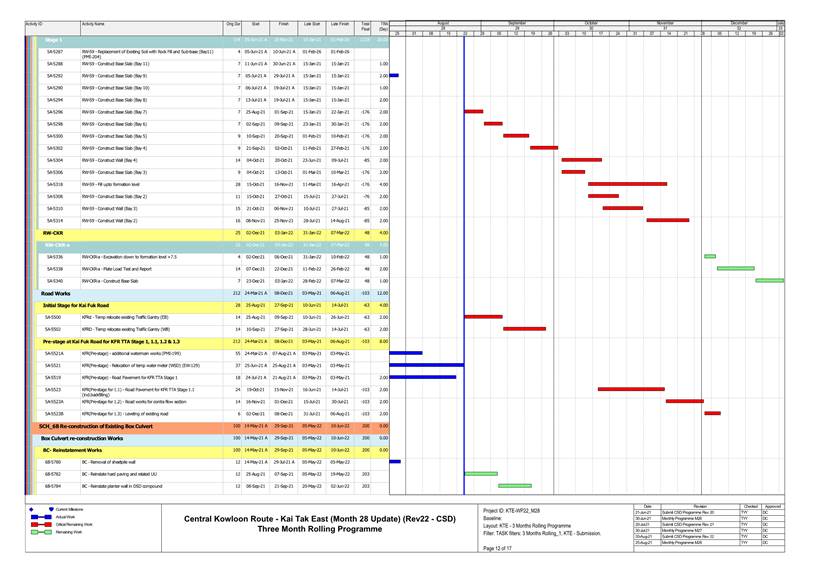Screen dimensions: 832x588
Task: Click the Actual Work legend bar symbol
Action: [x=43, y=516]
